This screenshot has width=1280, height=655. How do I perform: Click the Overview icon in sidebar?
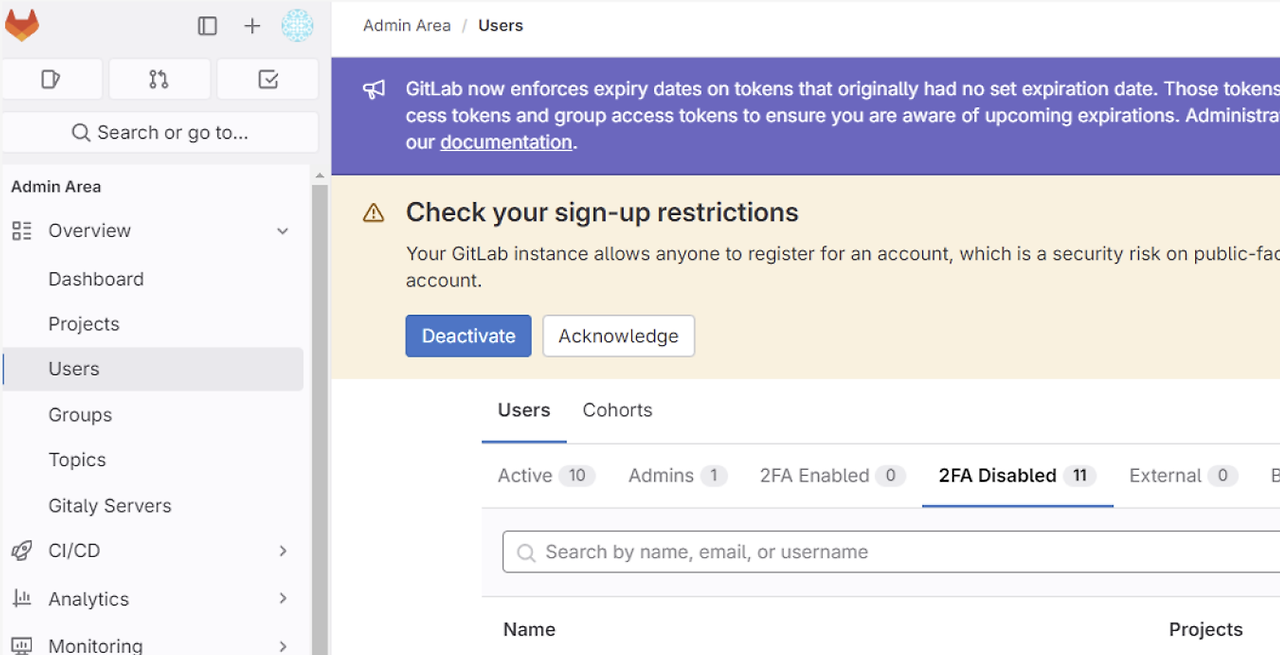[x=22, y=231]
